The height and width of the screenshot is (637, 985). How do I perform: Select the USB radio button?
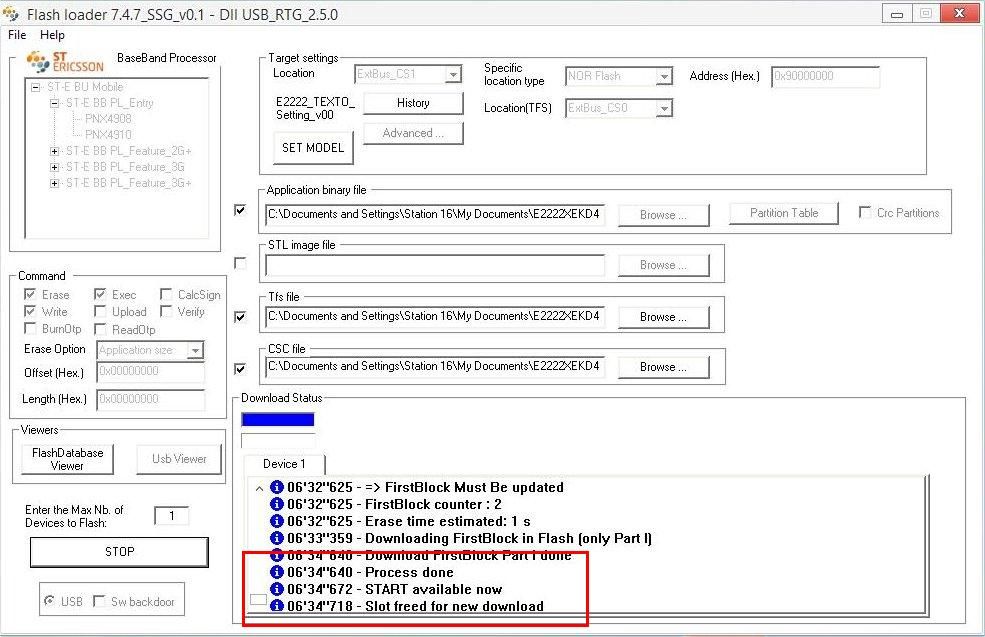(49, 601)
